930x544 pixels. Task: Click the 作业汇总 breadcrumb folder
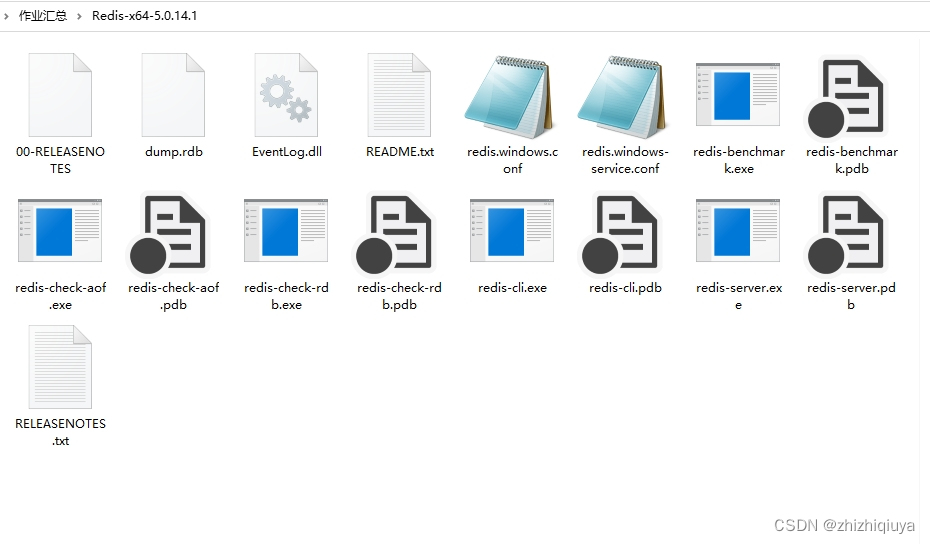[43, 16]
